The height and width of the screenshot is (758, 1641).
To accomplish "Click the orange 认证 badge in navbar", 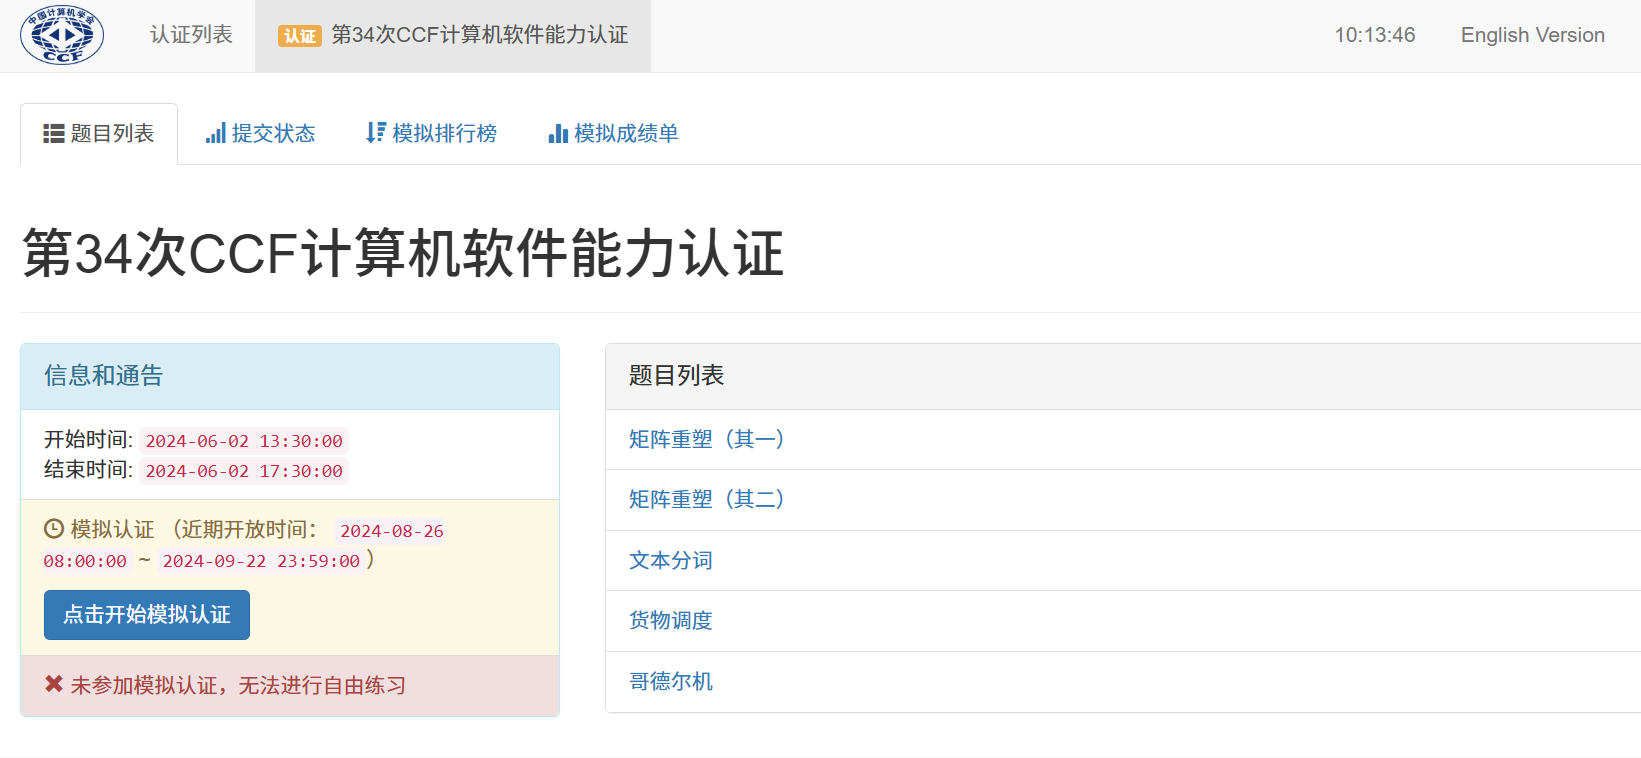I will 300,36.
